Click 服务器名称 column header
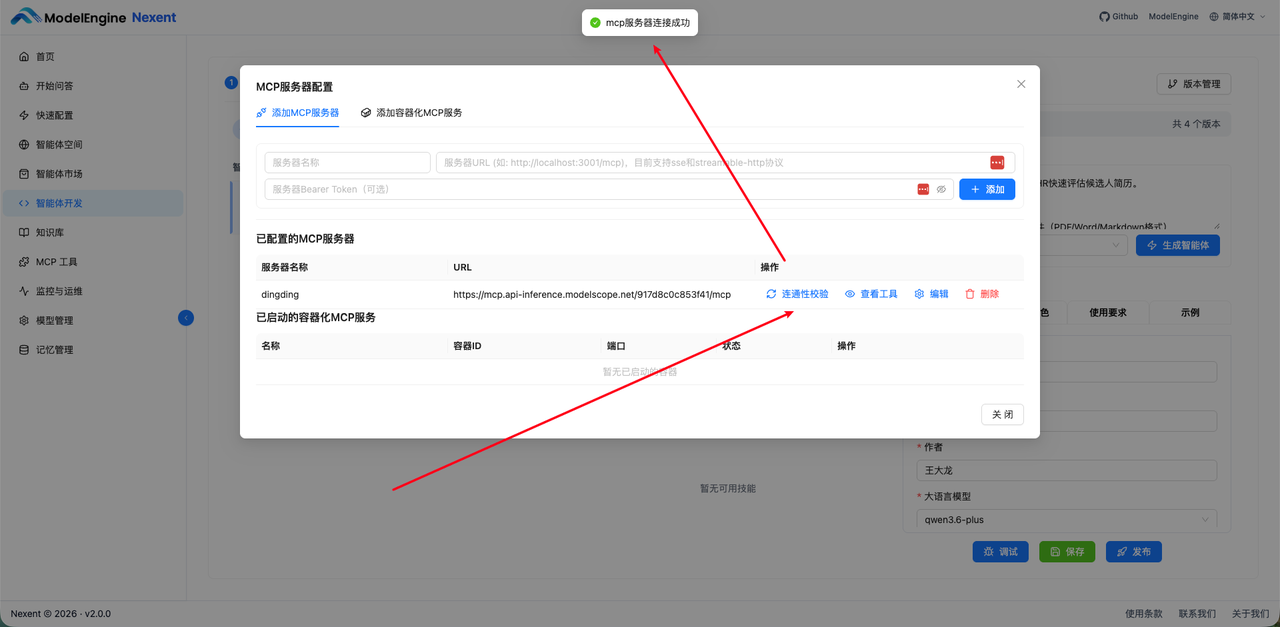Viewport: 1280px width, 627px height. pyautogui.click(x=284, y=267)
